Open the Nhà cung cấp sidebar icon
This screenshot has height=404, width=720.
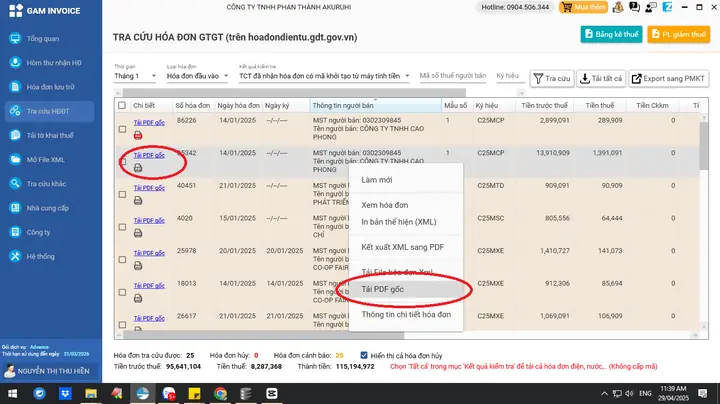15,208
